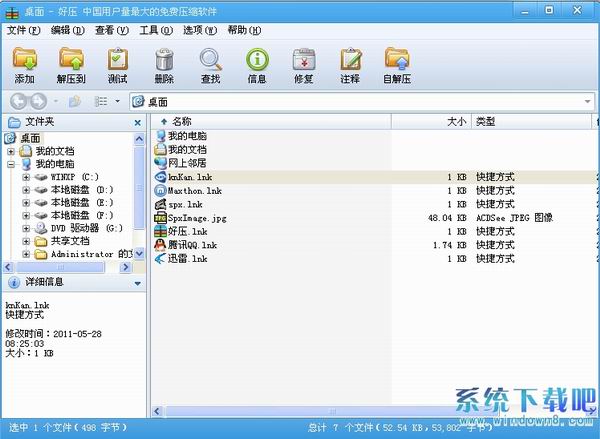Open the 文件(F) menu

(x=23, y=30)
